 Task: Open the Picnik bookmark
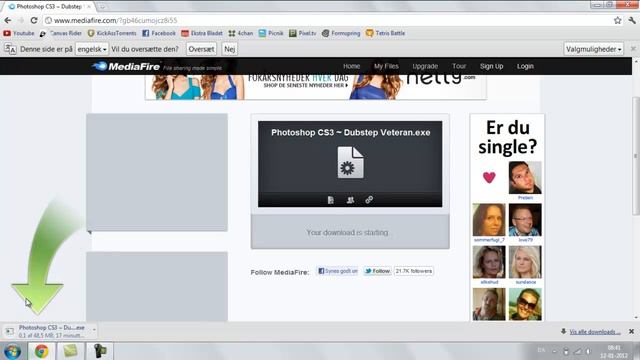[271, 33]
